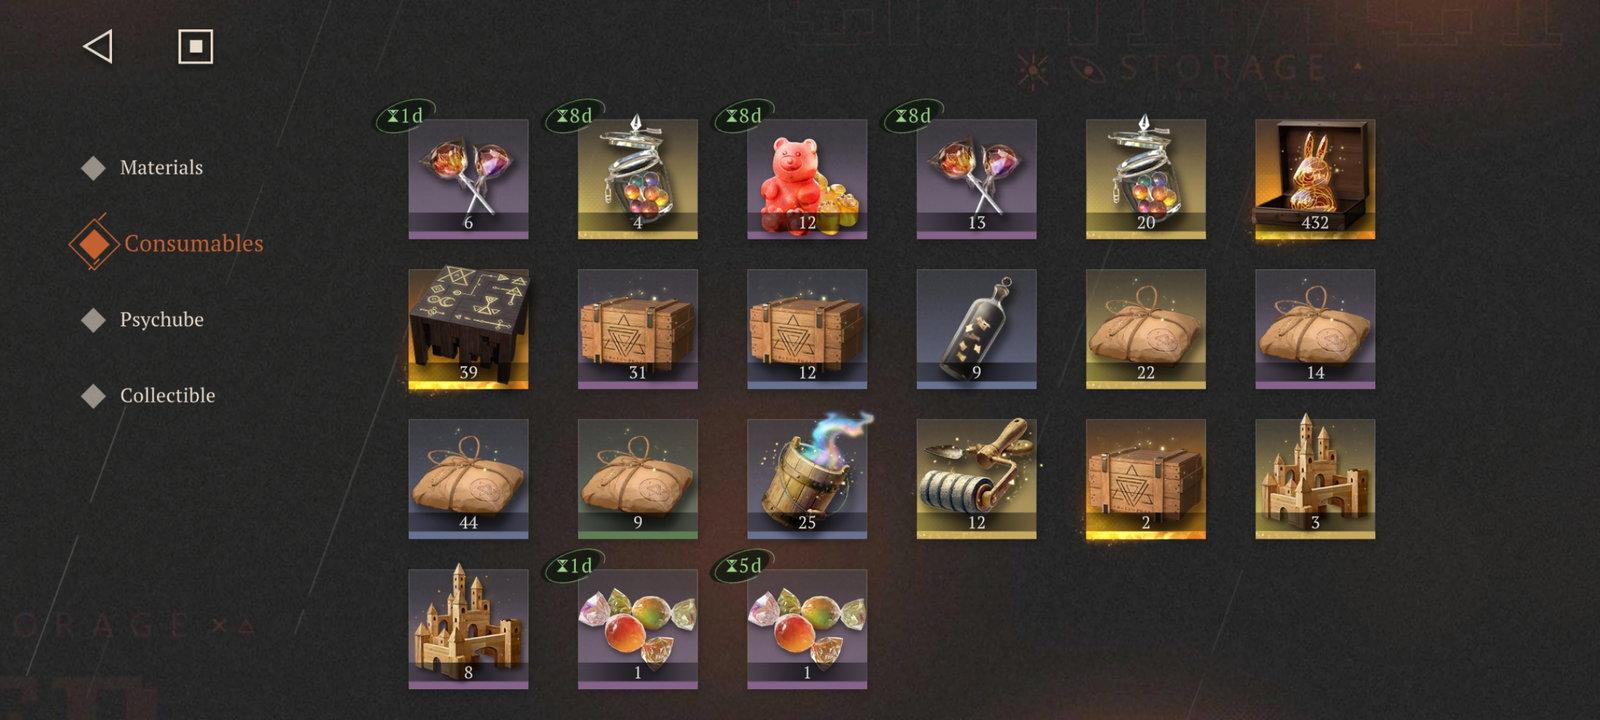Select the paint roller item with 12
Viewport: 1600px width, 720px height.
click(977, 479)
